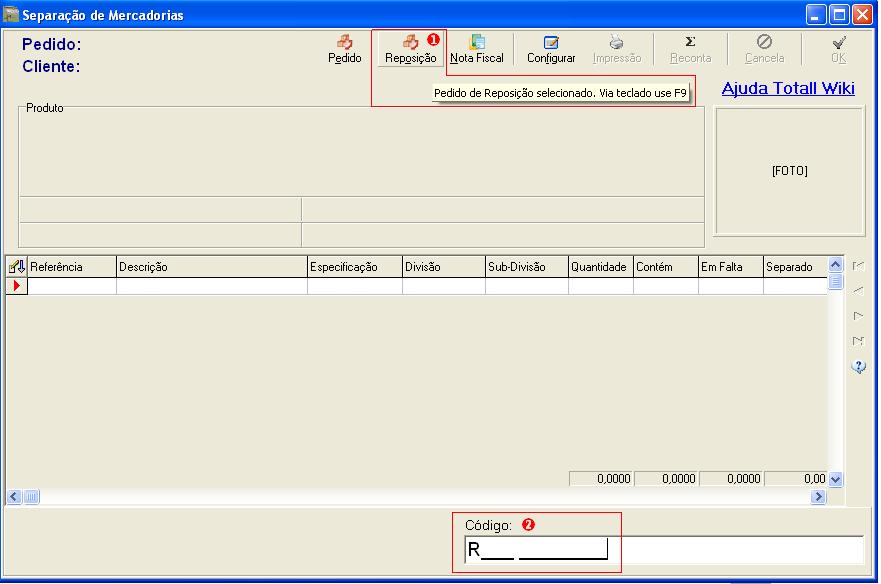Click the Descrição column header
This screenshot has width=881, height=584.
click(212, 267)
